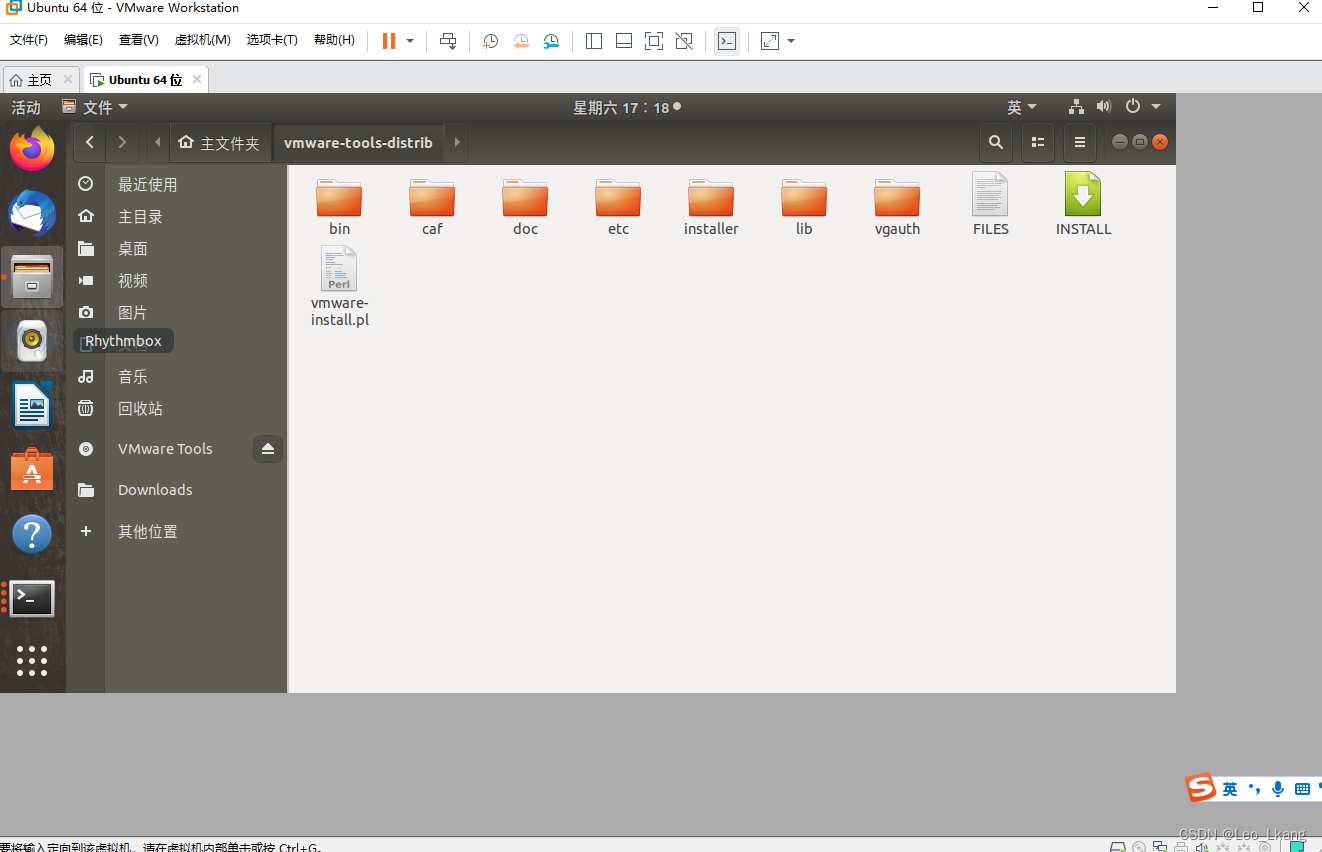Toggle list/grid view in Files
The width and height of the screenshot is (1322, 852).
pyautogui.click(x=1038, y=143)
